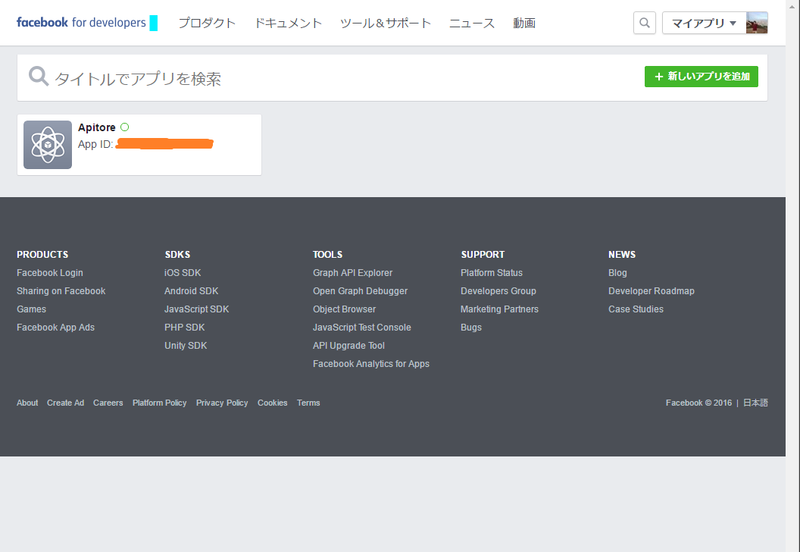Click the search magnifier icon in header
Screen dimensions: 800x552
click(x=644, y=23)
